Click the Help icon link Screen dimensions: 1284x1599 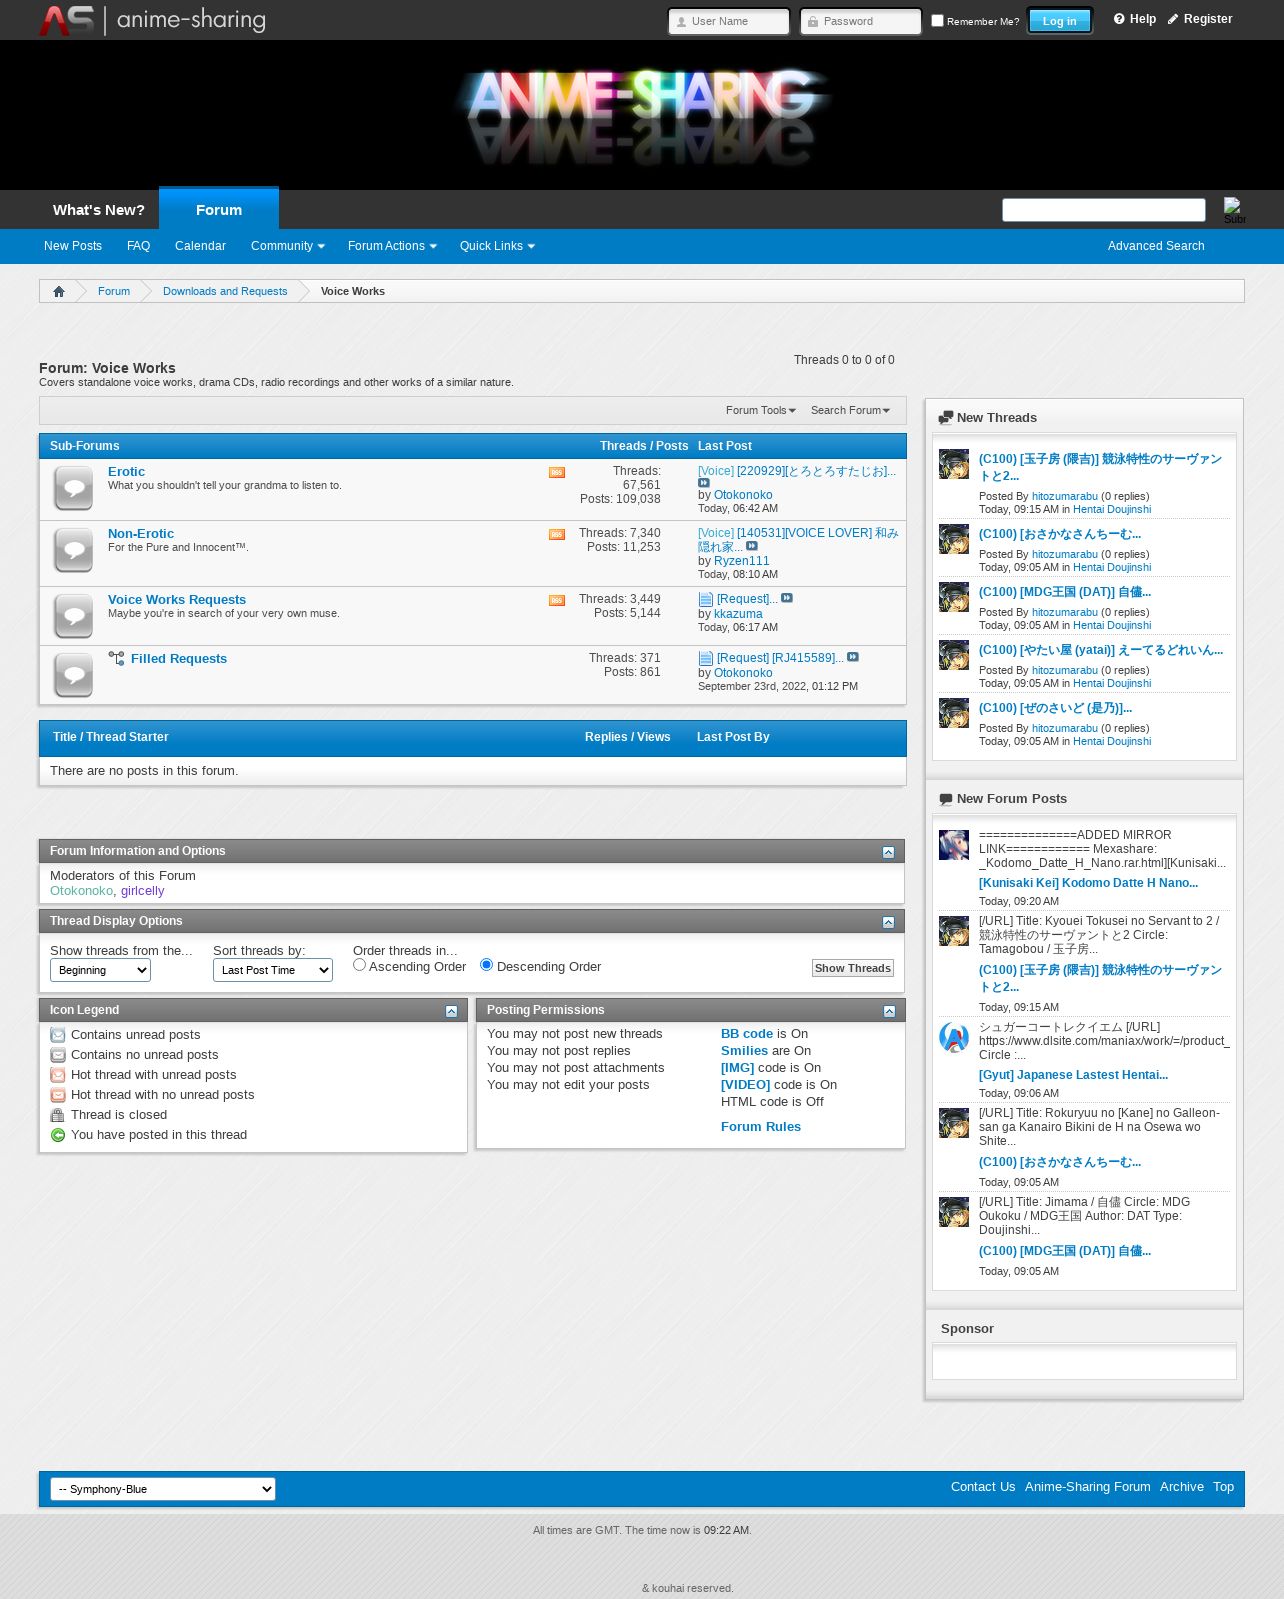point(1135,19)
